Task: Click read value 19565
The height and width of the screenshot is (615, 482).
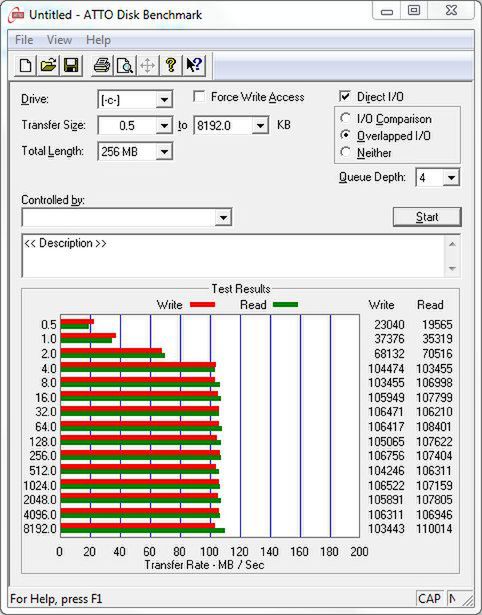Action: [437, 325]
